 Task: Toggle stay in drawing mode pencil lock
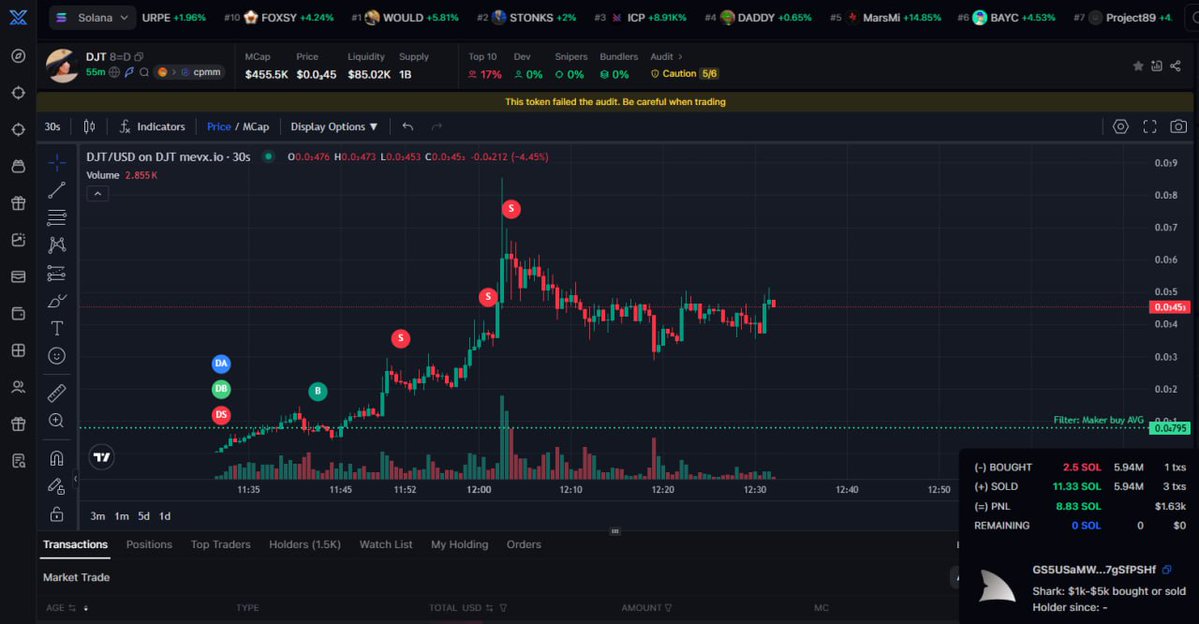pos(57,486)
